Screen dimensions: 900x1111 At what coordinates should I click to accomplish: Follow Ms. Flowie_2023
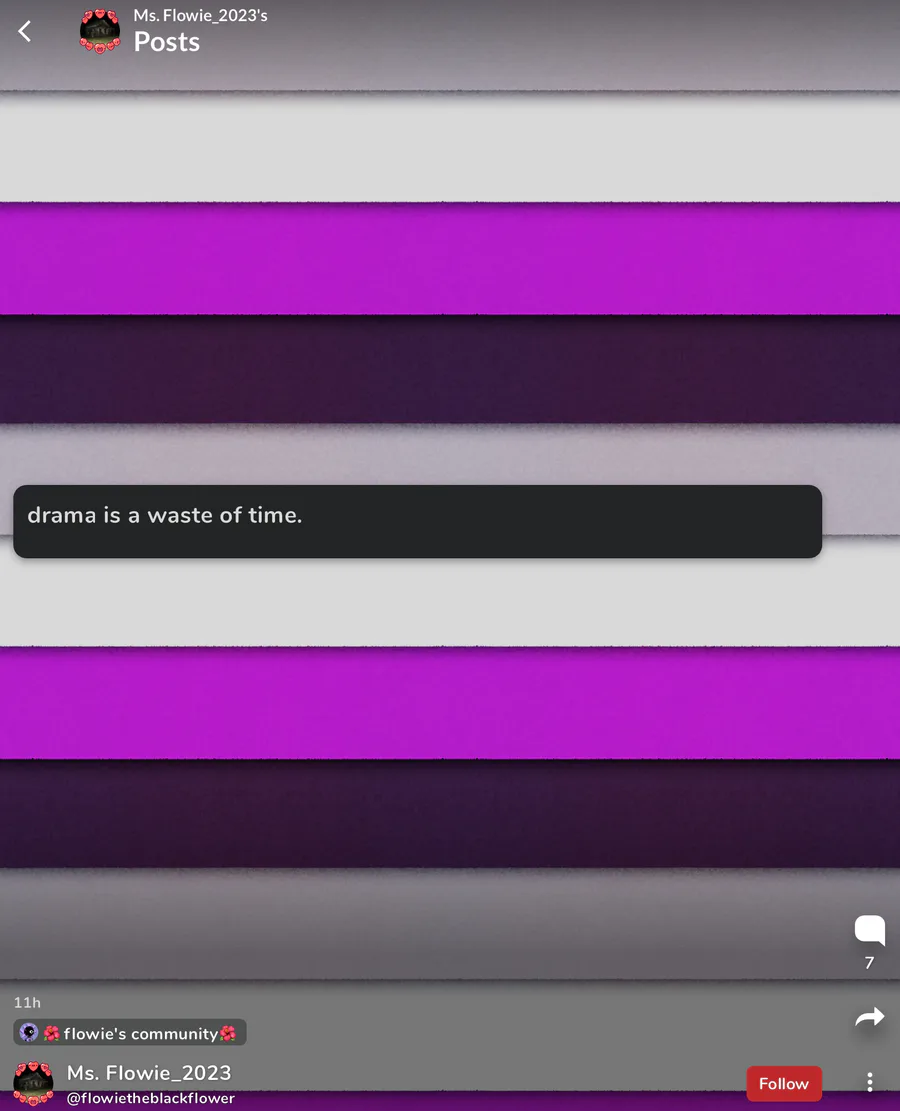pos(784,1083)
